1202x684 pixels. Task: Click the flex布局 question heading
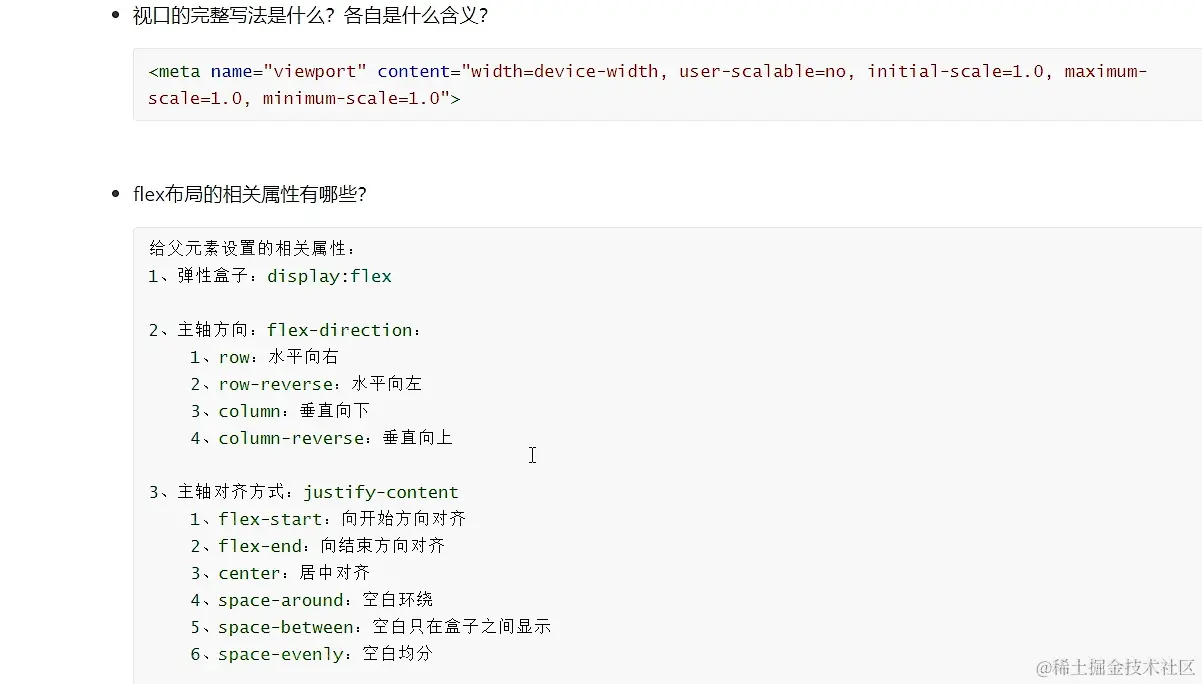click(250, 194)
